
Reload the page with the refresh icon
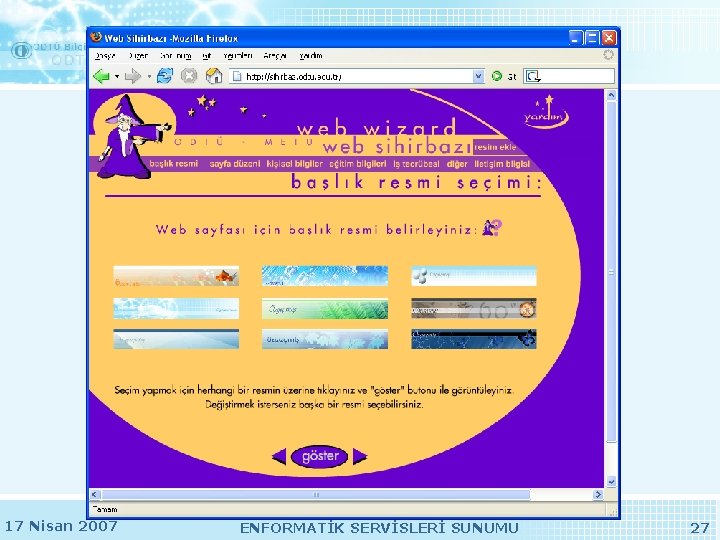coord(165,76)
